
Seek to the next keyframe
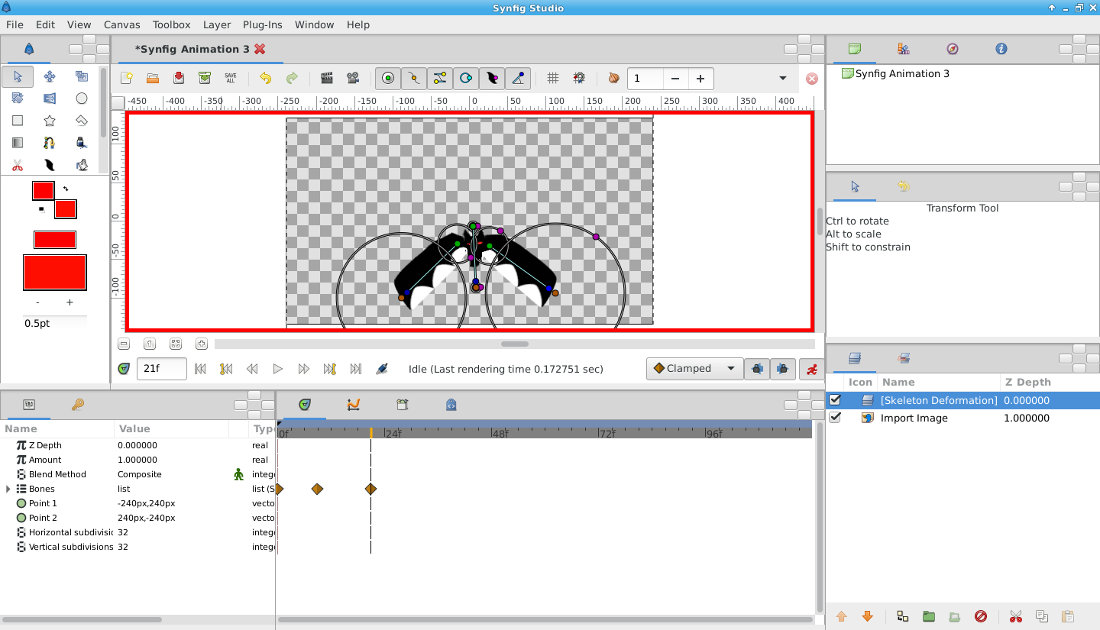pos(330,369)
